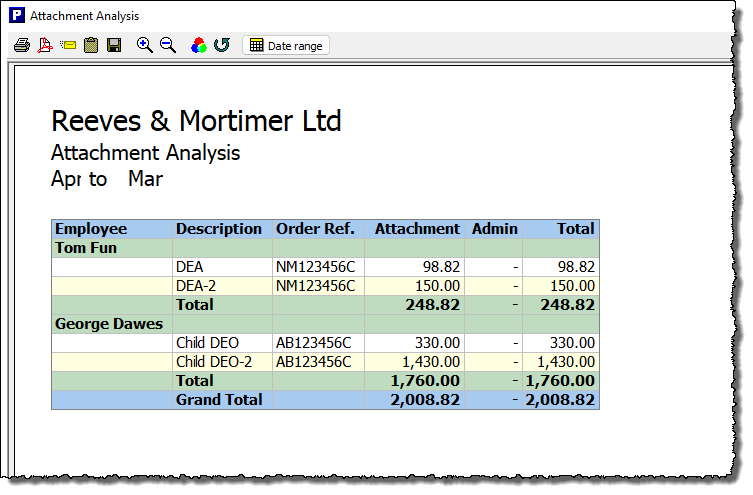Zoom out with magnifier minus icon

click(168, 46)
